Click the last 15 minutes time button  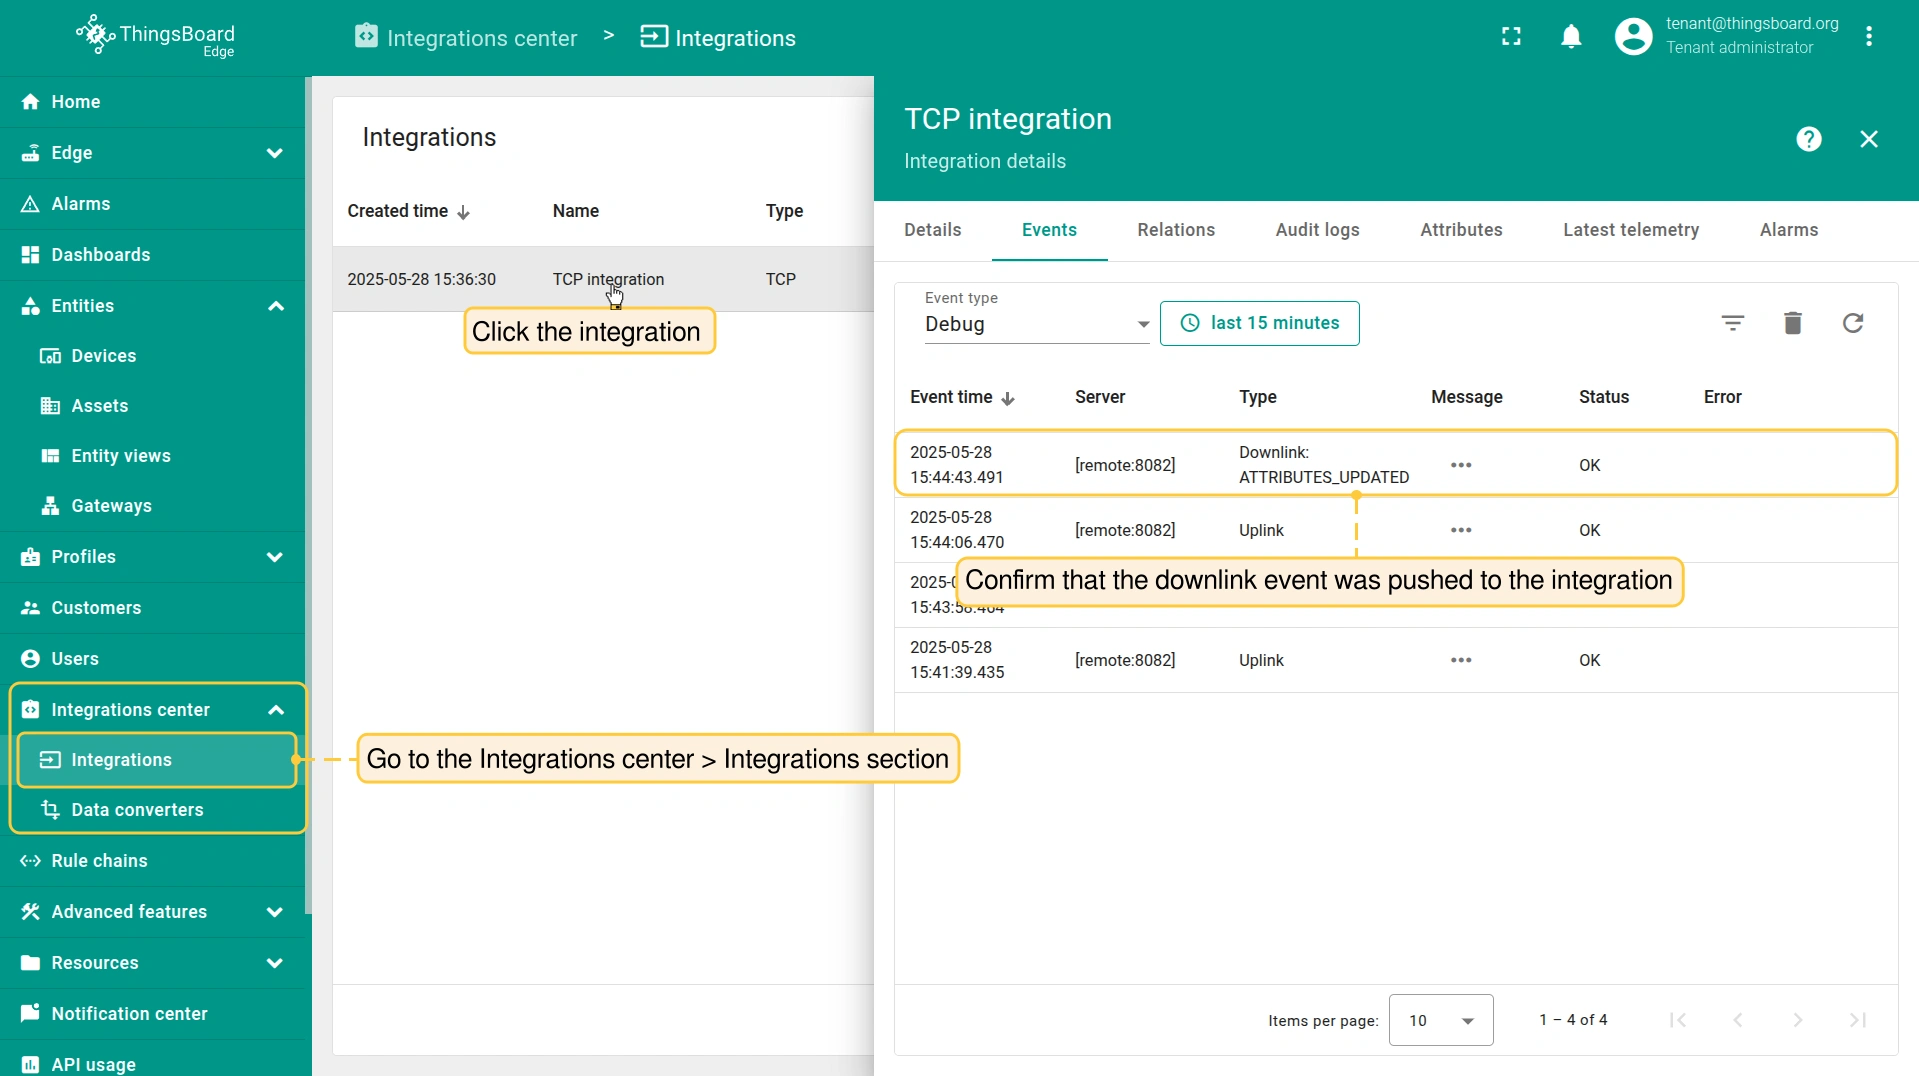tap(1259, 323)
